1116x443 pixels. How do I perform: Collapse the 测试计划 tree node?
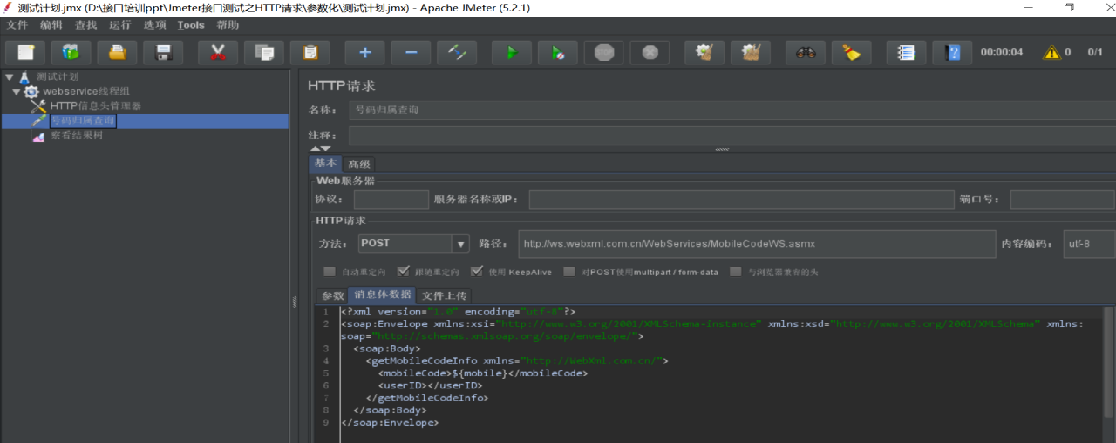[9, 76]
